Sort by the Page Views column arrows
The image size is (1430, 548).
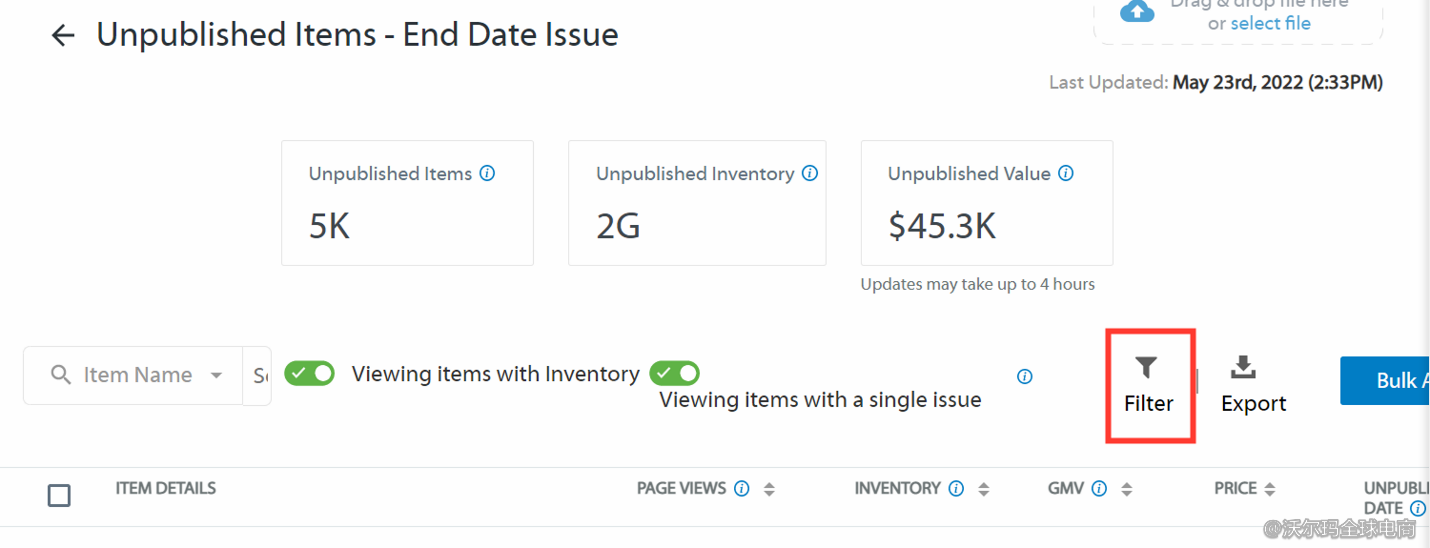point(769,489)
